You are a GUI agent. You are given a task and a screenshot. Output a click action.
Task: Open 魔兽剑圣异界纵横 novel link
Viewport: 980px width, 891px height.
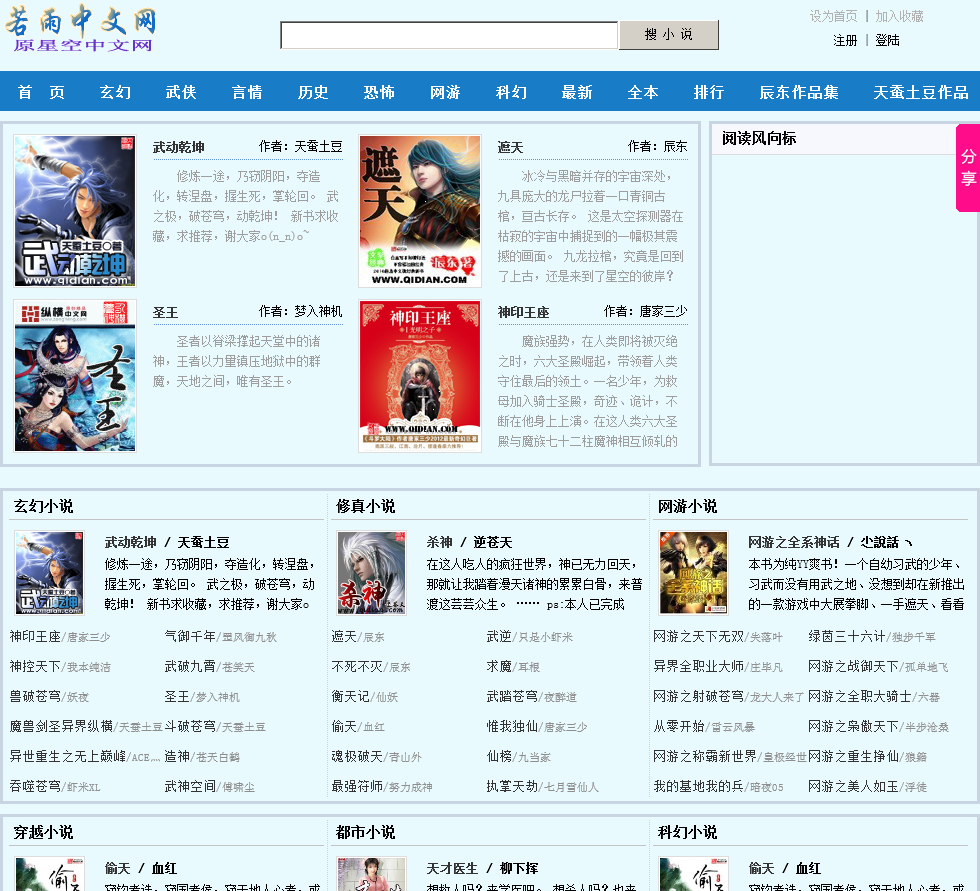pos(61,727)
